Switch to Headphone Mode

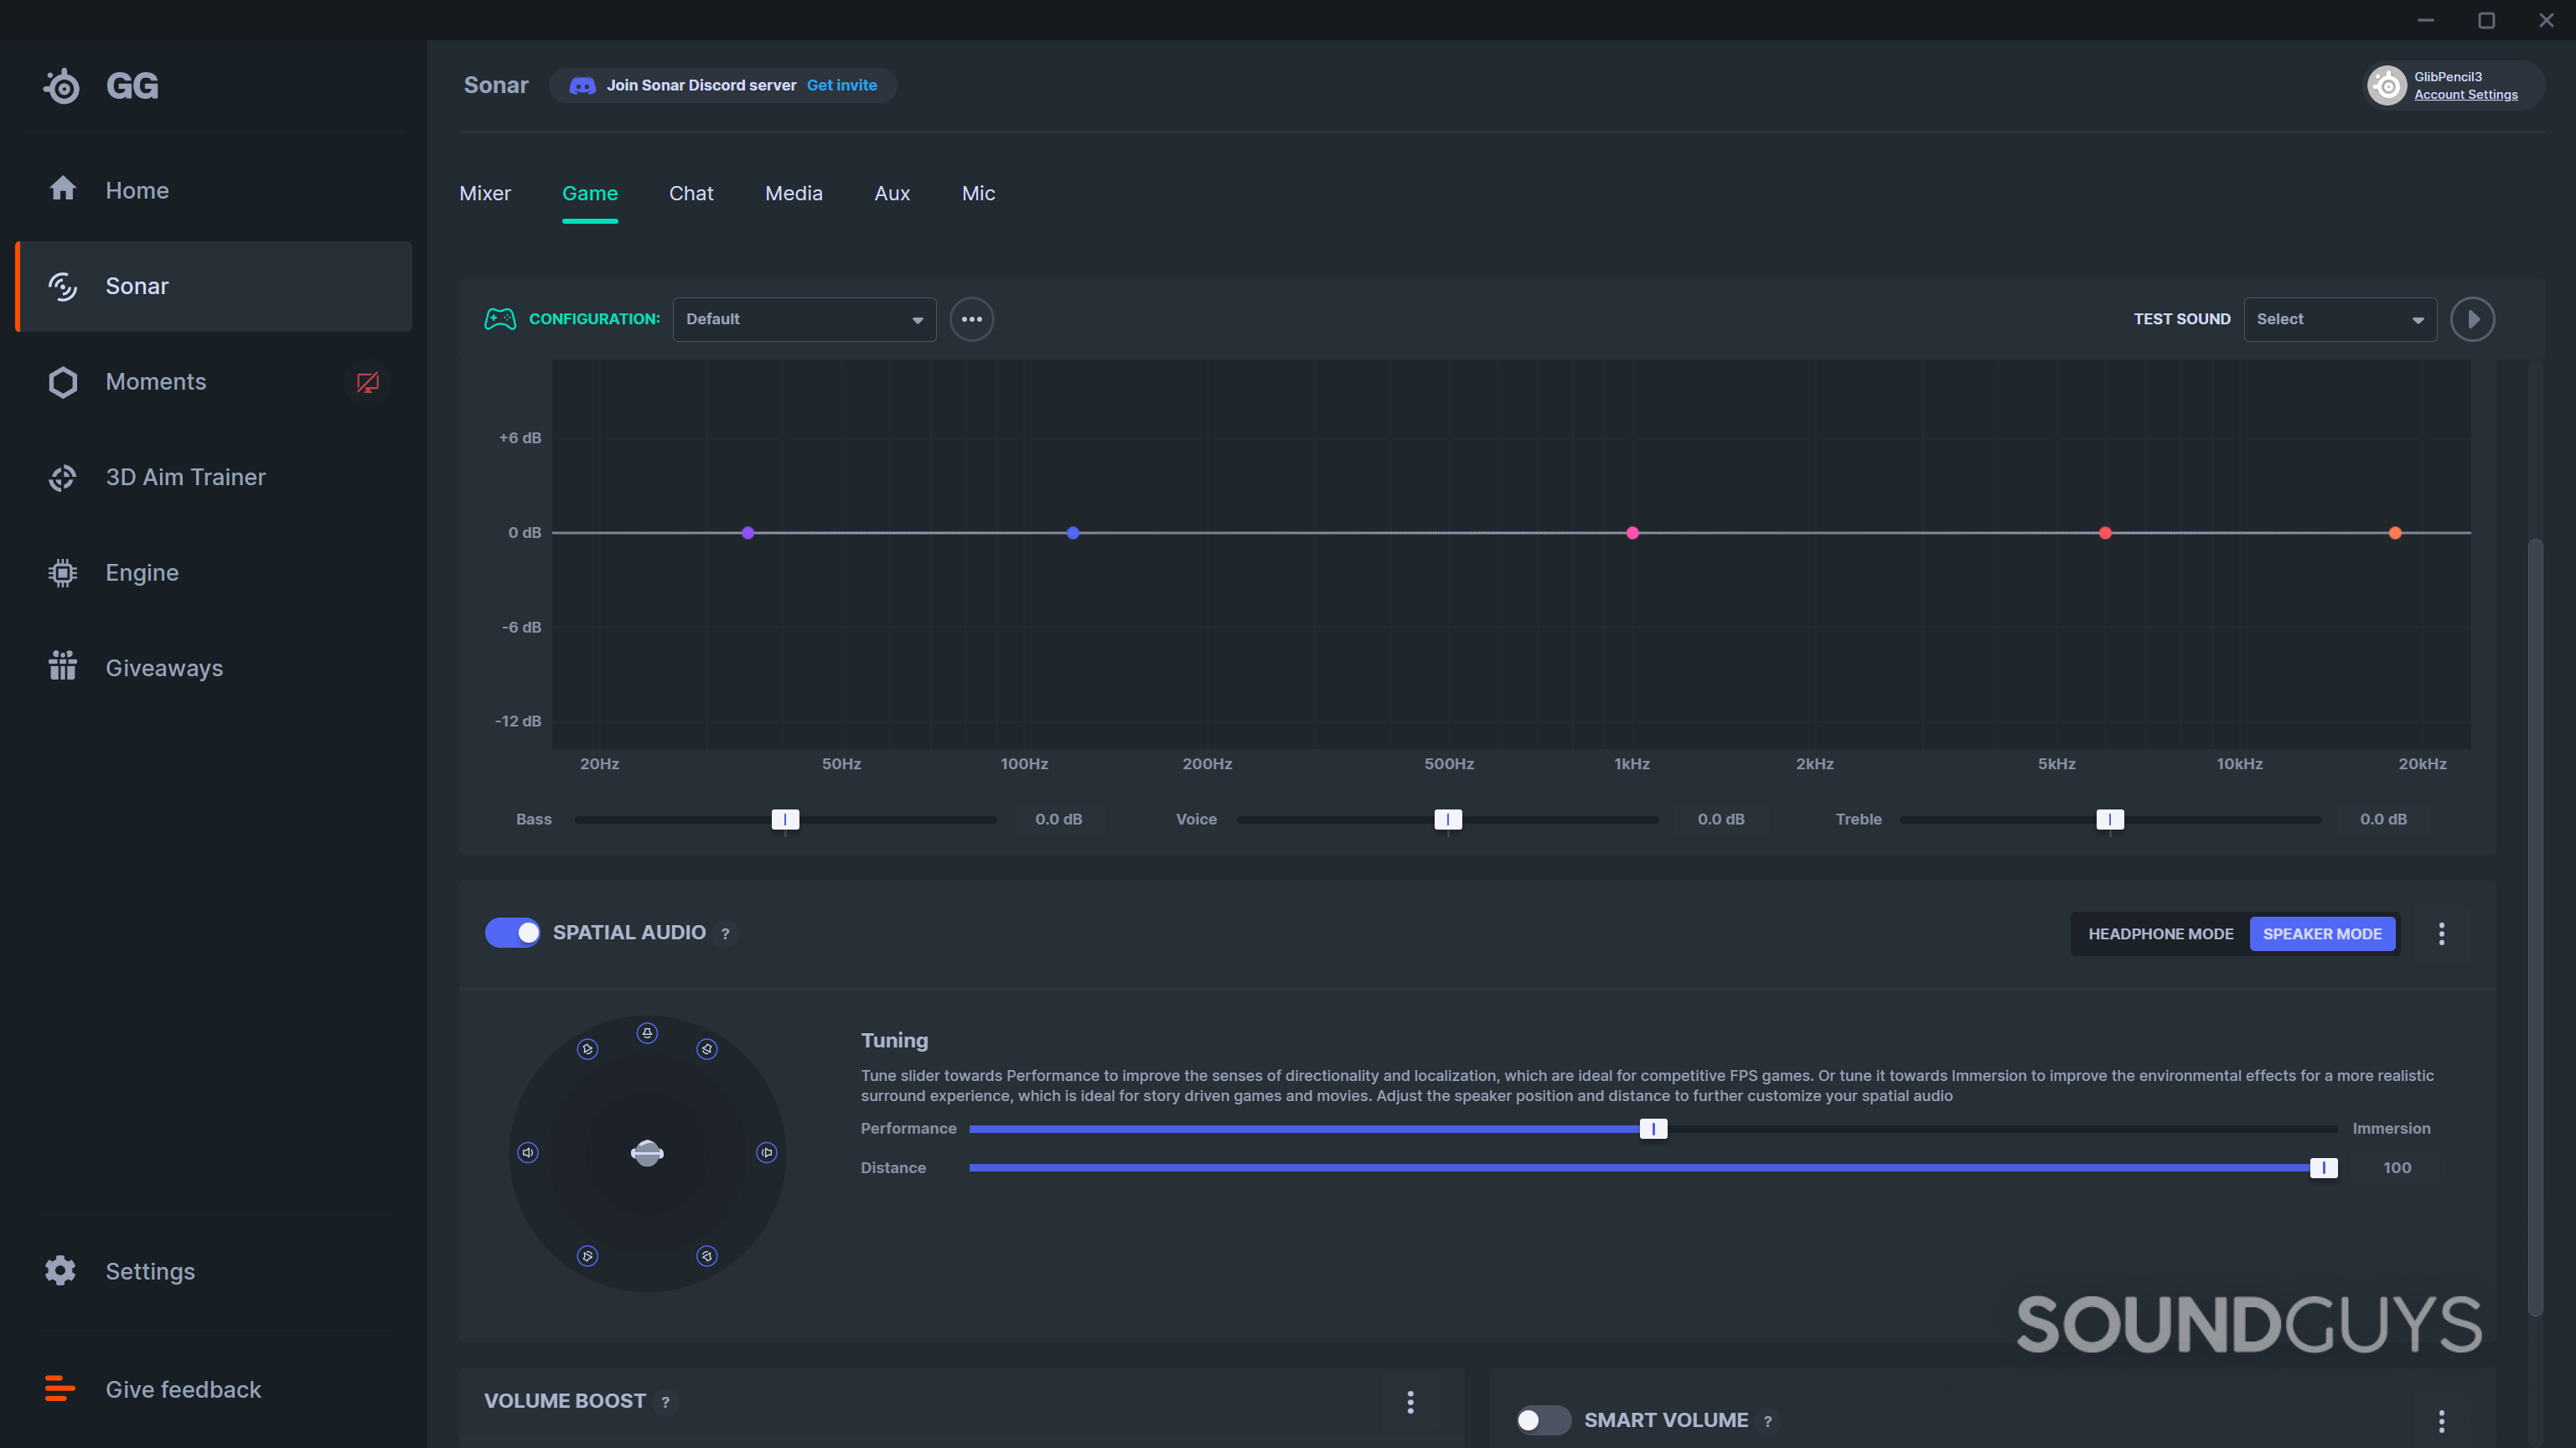click(x=2160, y=934)
